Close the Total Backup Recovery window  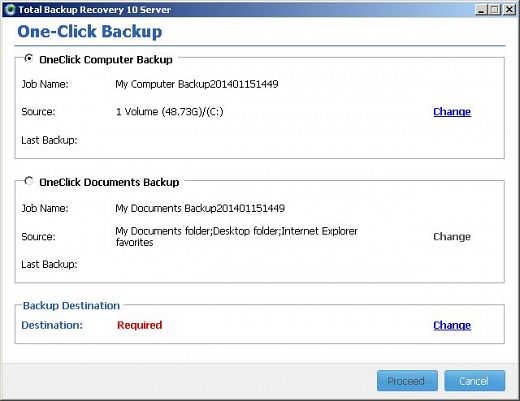coord(509,9)
